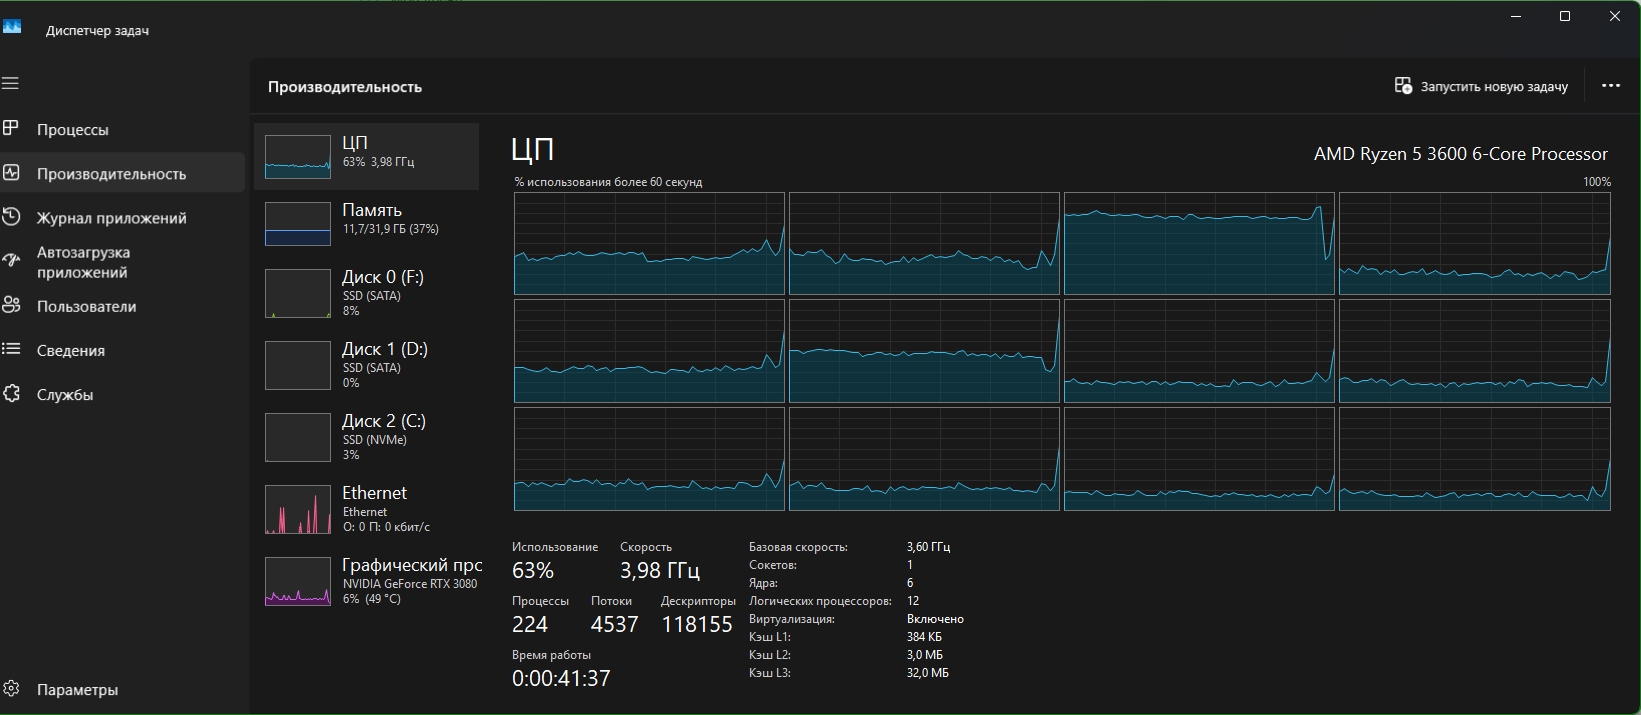This screenshot has width=1641, height=715.
Task: Open Параметры settings gear icon
Action: [x=12, y=689]
